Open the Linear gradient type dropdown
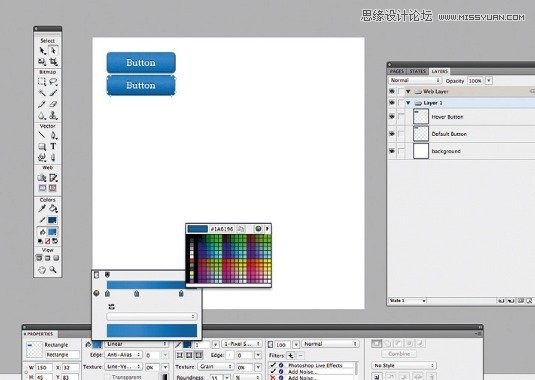Screen dimensions: 535x380 point(136,344)
